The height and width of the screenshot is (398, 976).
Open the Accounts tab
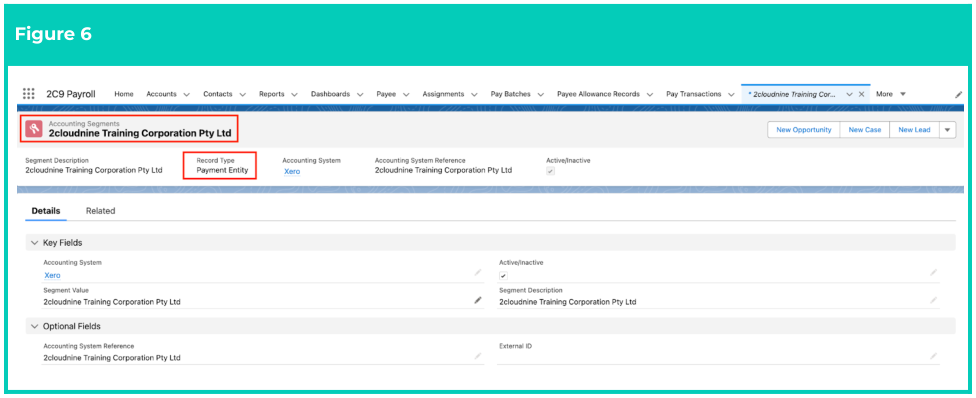(x=161, y=94)
